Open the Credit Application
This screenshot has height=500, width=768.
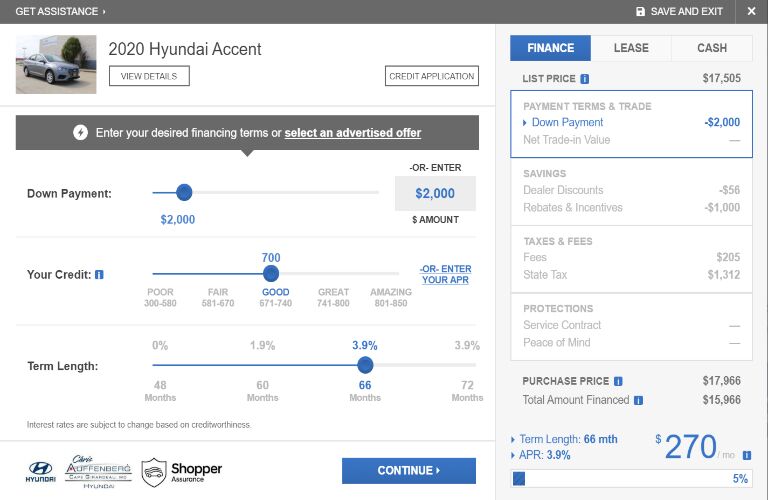click(432, 76)
